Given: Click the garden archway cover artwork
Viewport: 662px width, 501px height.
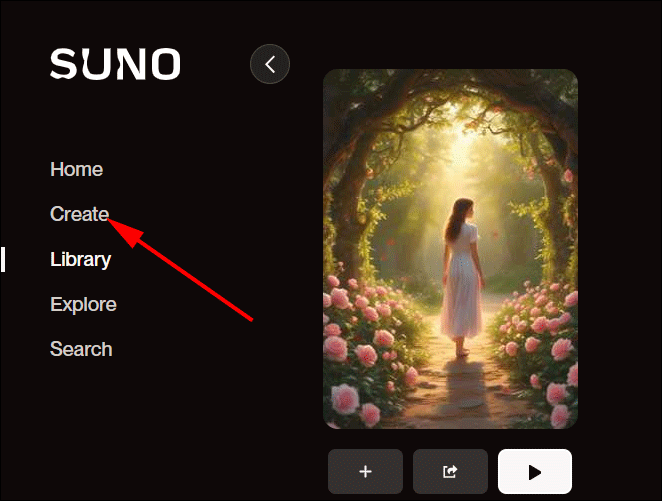Looking at the screenshot, I should pos(450,249).
